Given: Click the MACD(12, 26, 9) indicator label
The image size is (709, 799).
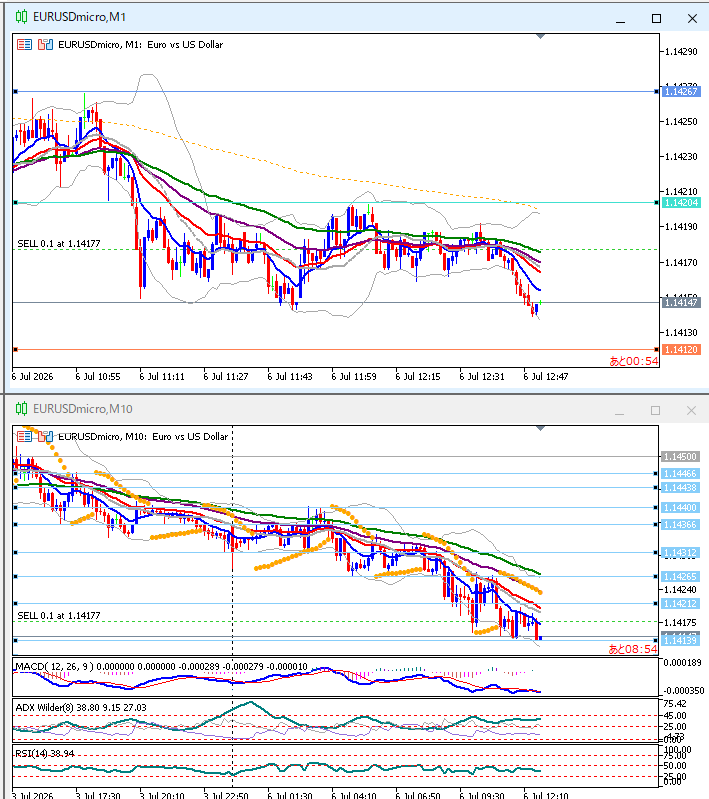Looking at the screenshot, I should (x=55, y=667).
